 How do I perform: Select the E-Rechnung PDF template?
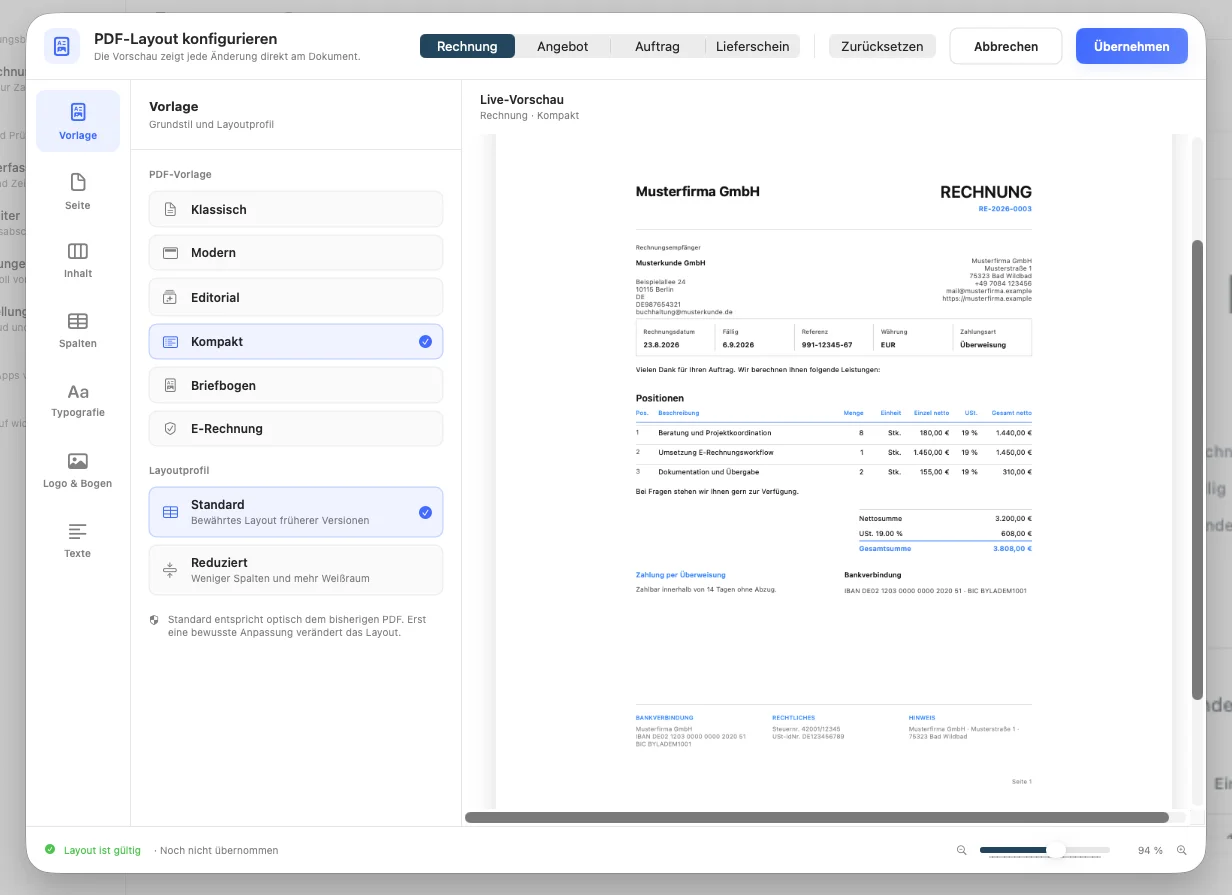click(x=296, y=429)
